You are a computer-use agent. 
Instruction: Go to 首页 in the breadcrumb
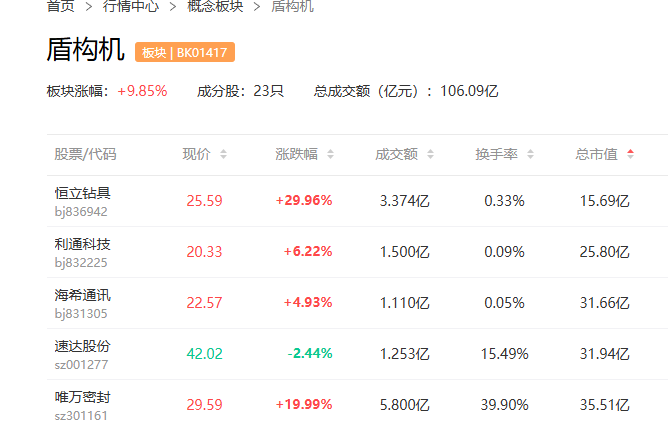pos(60,6)
